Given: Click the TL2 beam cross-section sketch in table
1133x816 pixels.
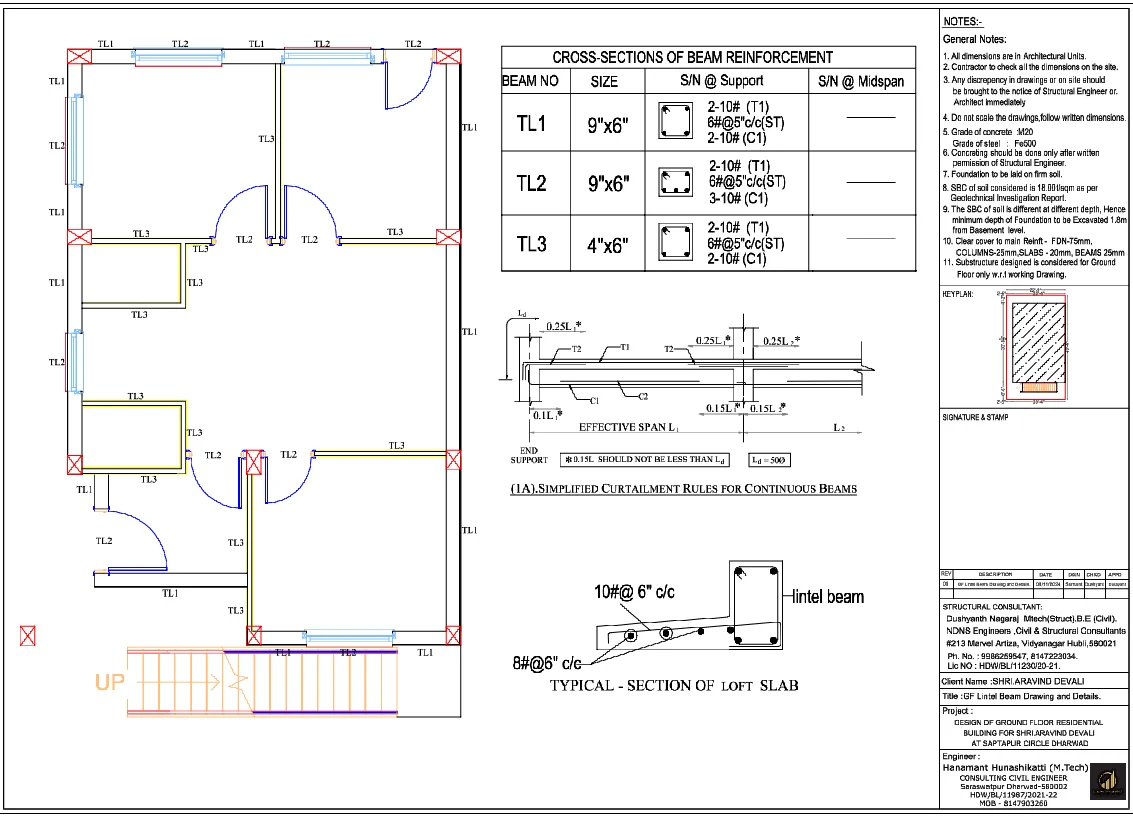Looking at the screenshot, I should [676, 181].
